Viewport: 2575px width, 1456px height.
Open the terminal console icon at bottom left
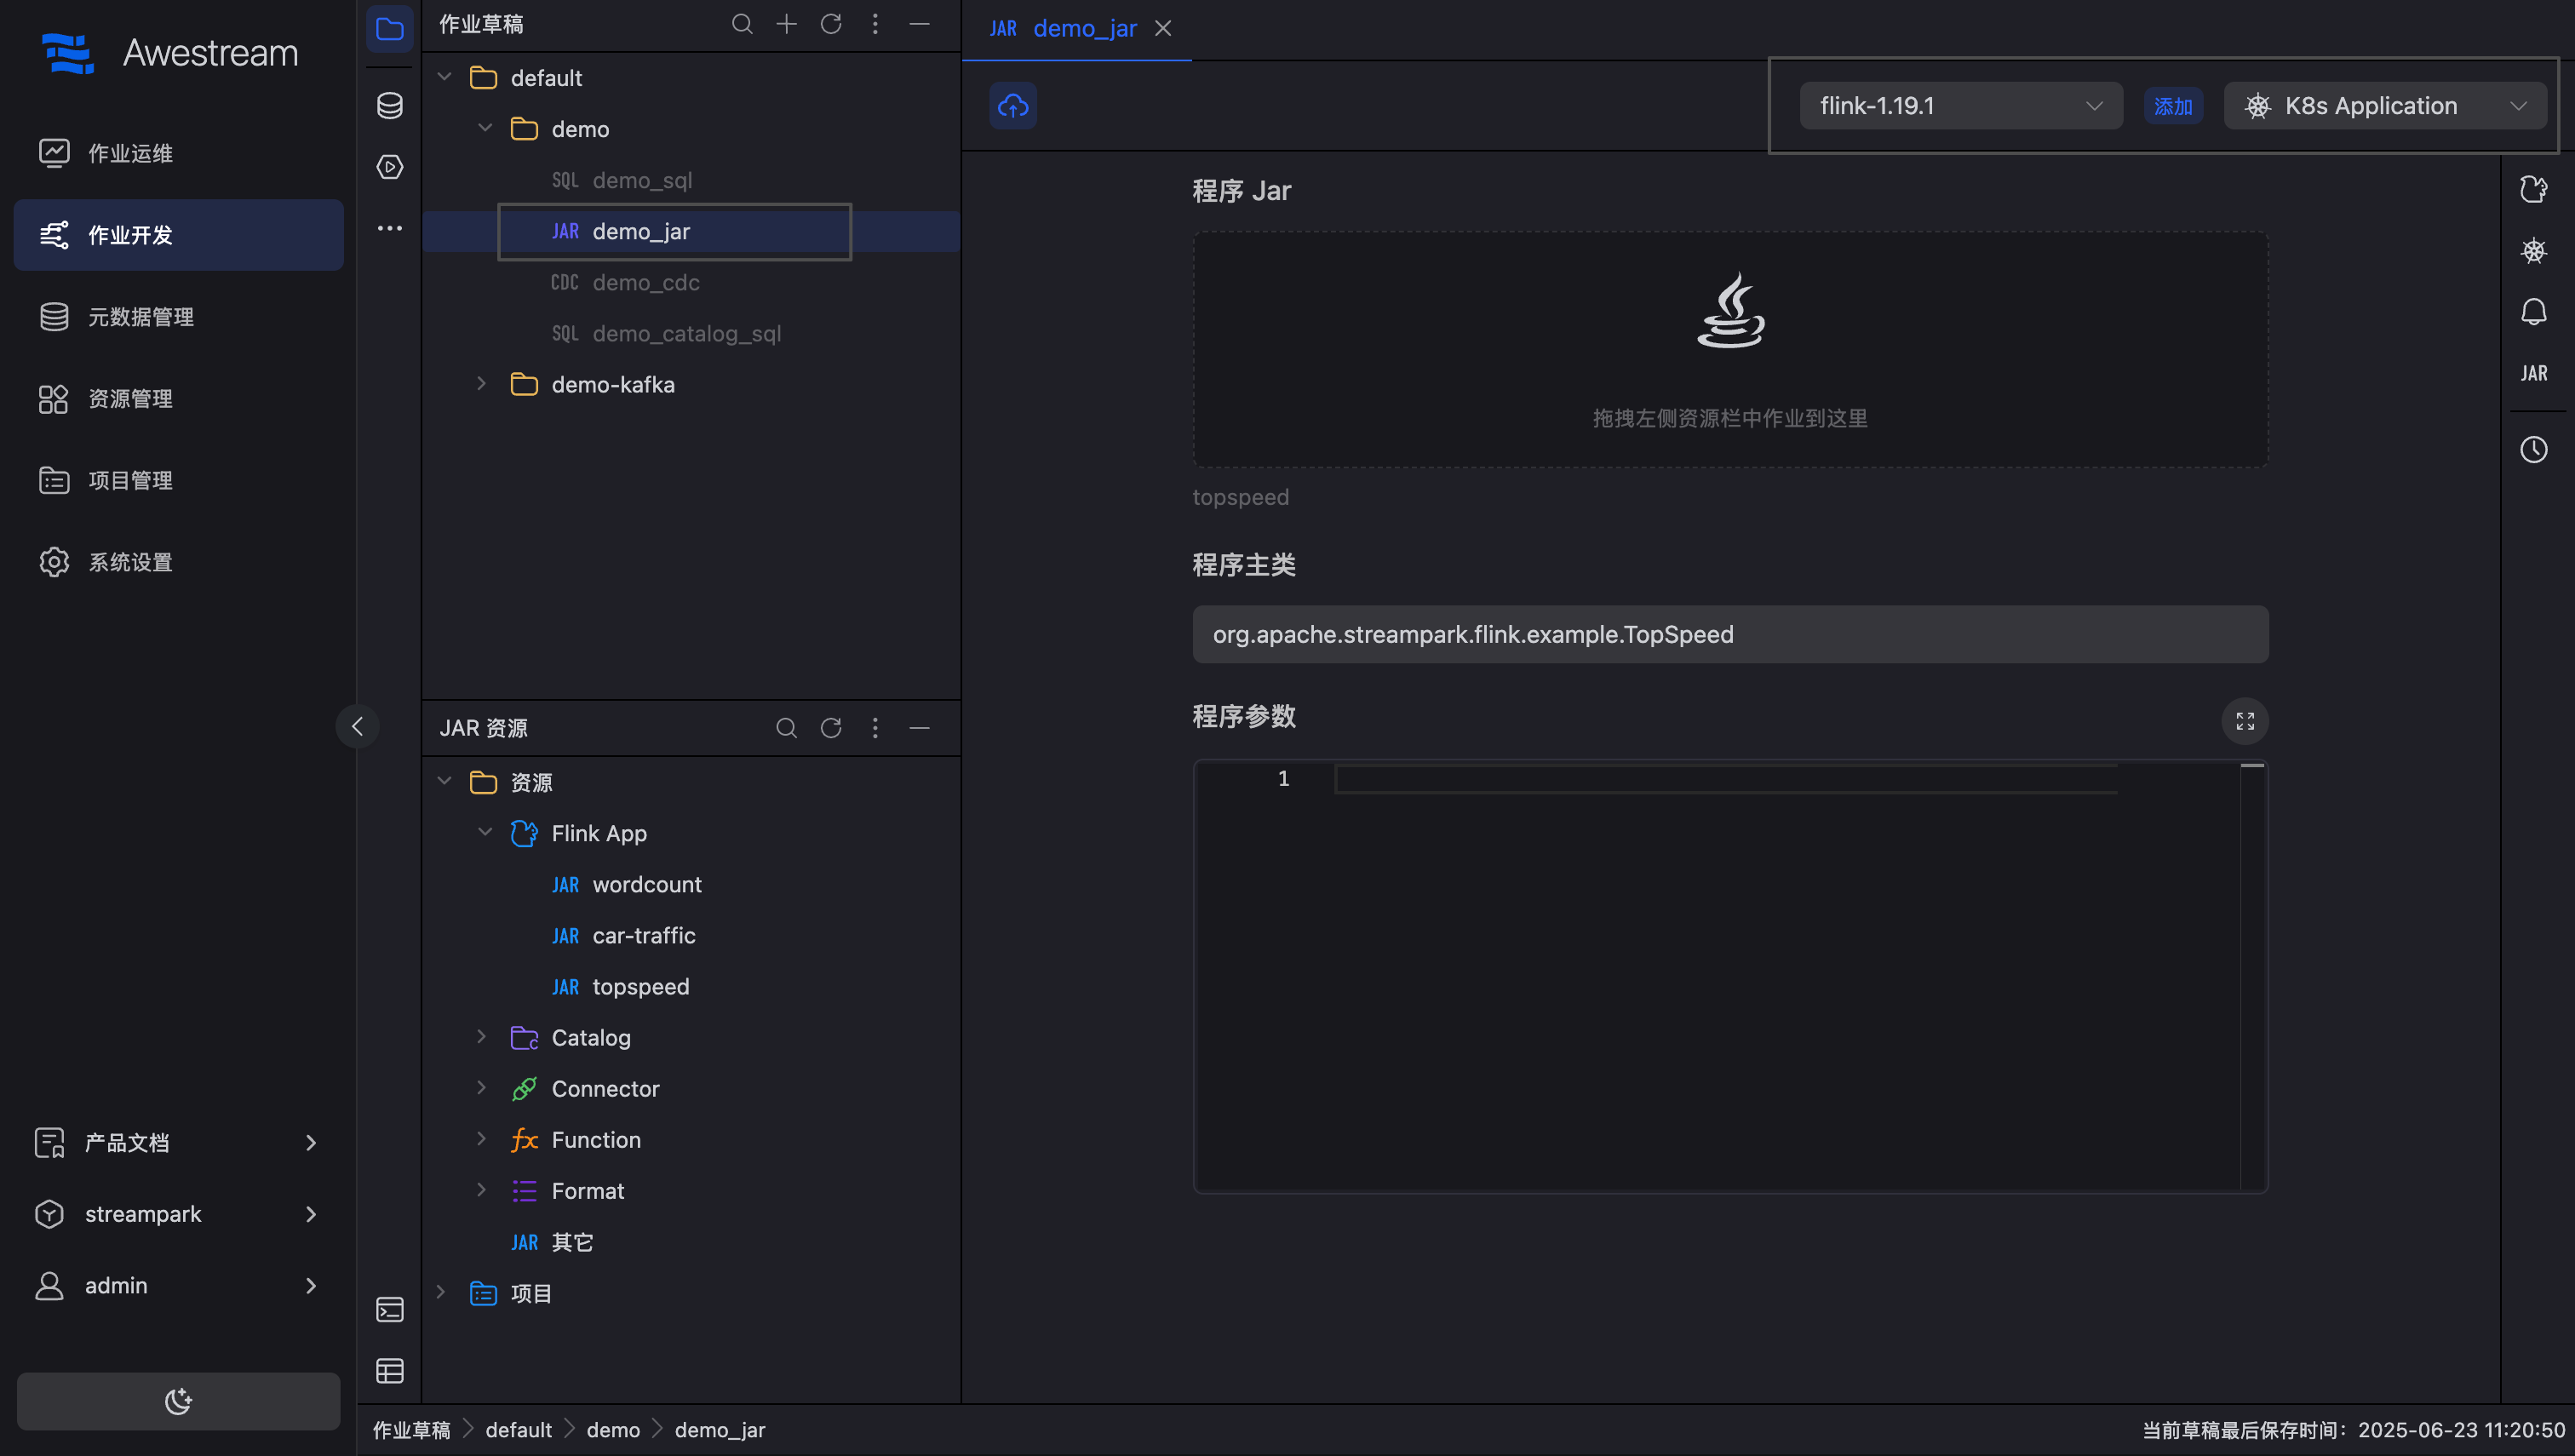[x=389, y=1309]
